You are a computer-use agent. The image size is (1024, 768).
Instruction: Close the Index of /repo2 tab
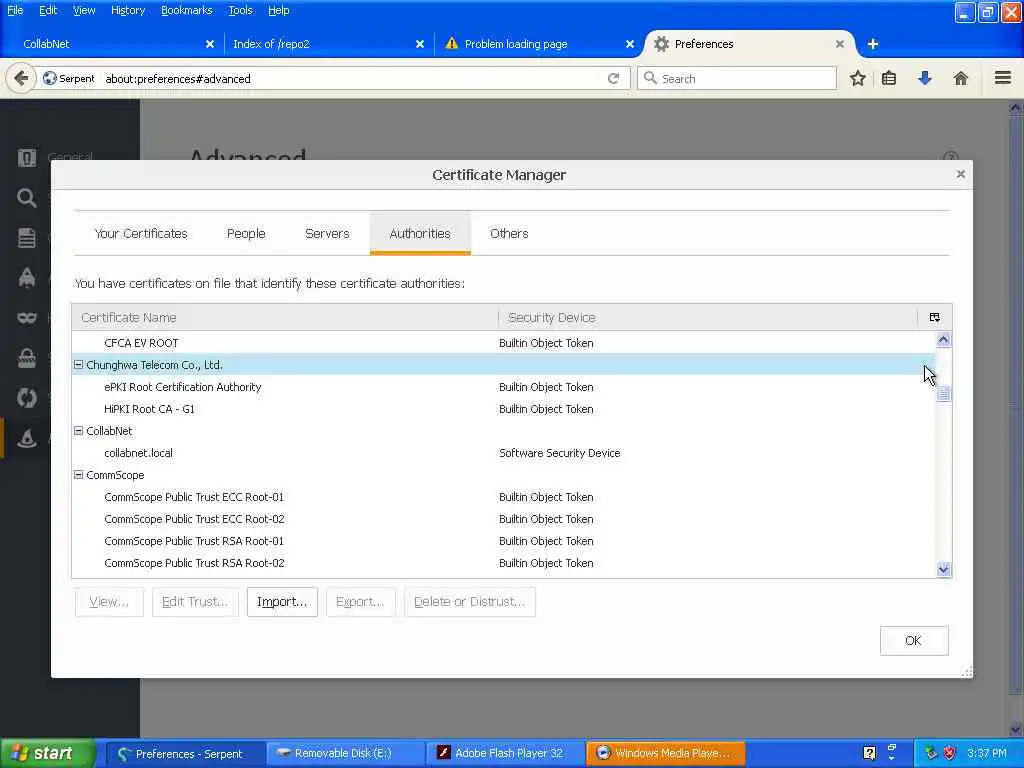pyautogui.click(x=420, y=44)
